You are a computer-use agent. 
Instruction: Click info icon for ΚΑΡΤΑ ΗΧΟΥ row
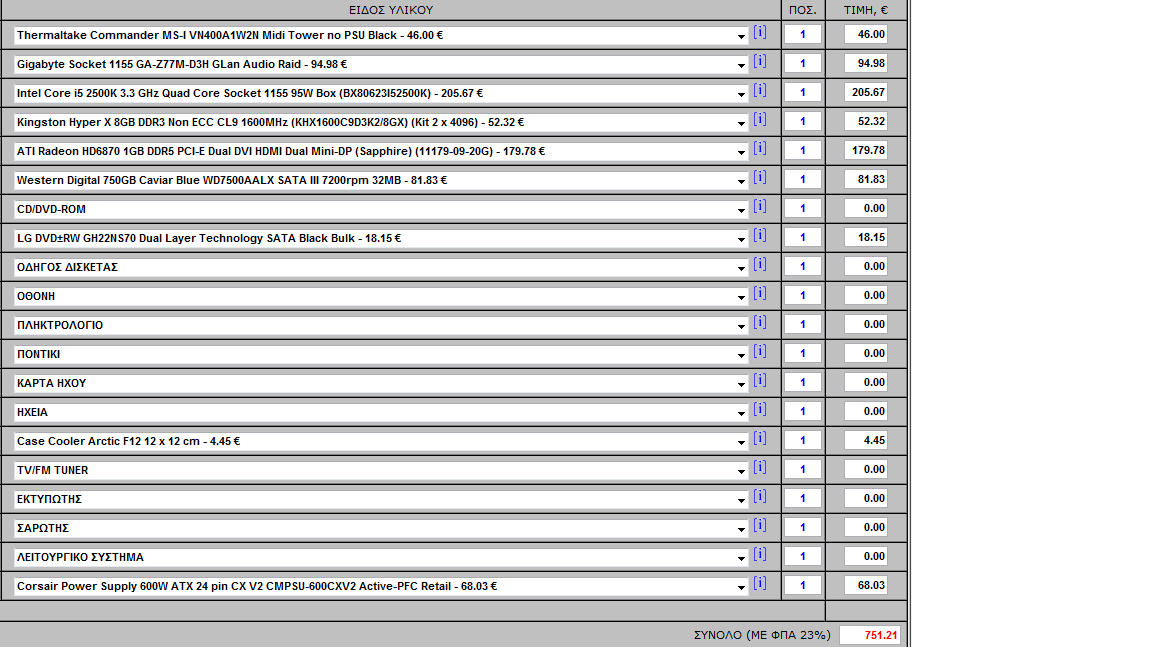(x=760, y=381)
